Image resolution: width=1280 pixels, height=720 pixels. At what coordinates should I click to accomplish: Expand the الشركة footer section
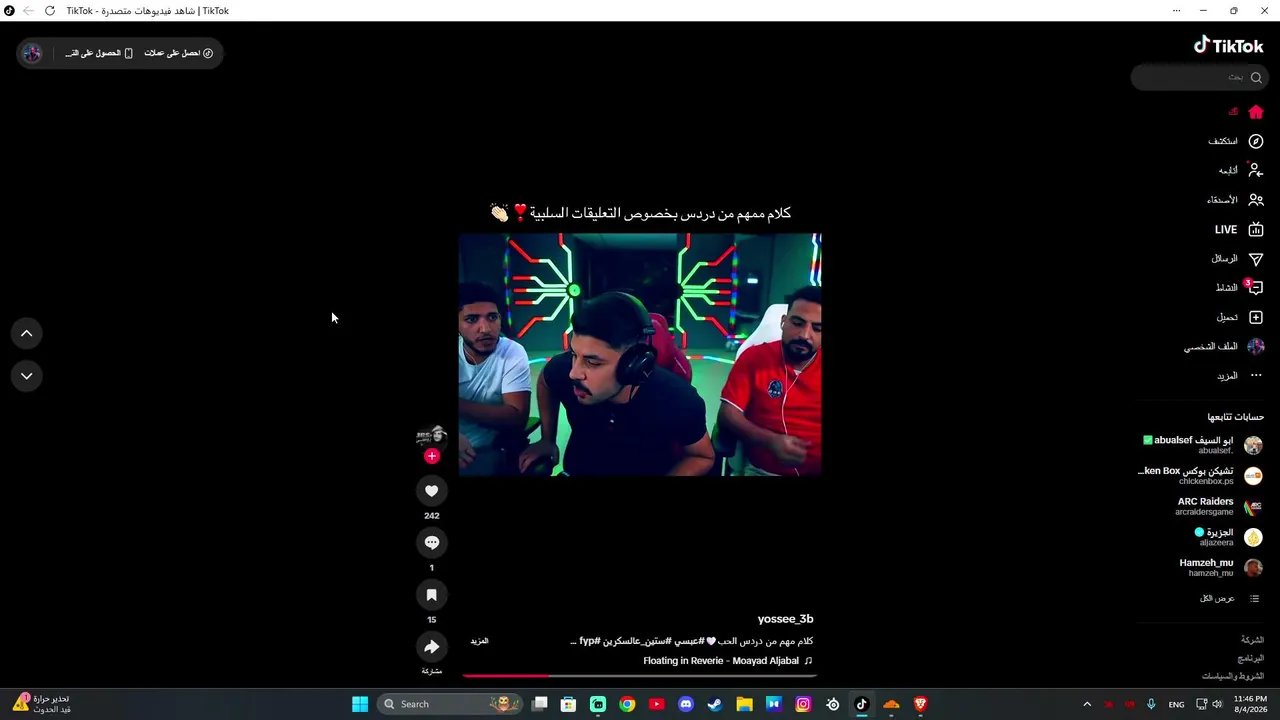1252,640
